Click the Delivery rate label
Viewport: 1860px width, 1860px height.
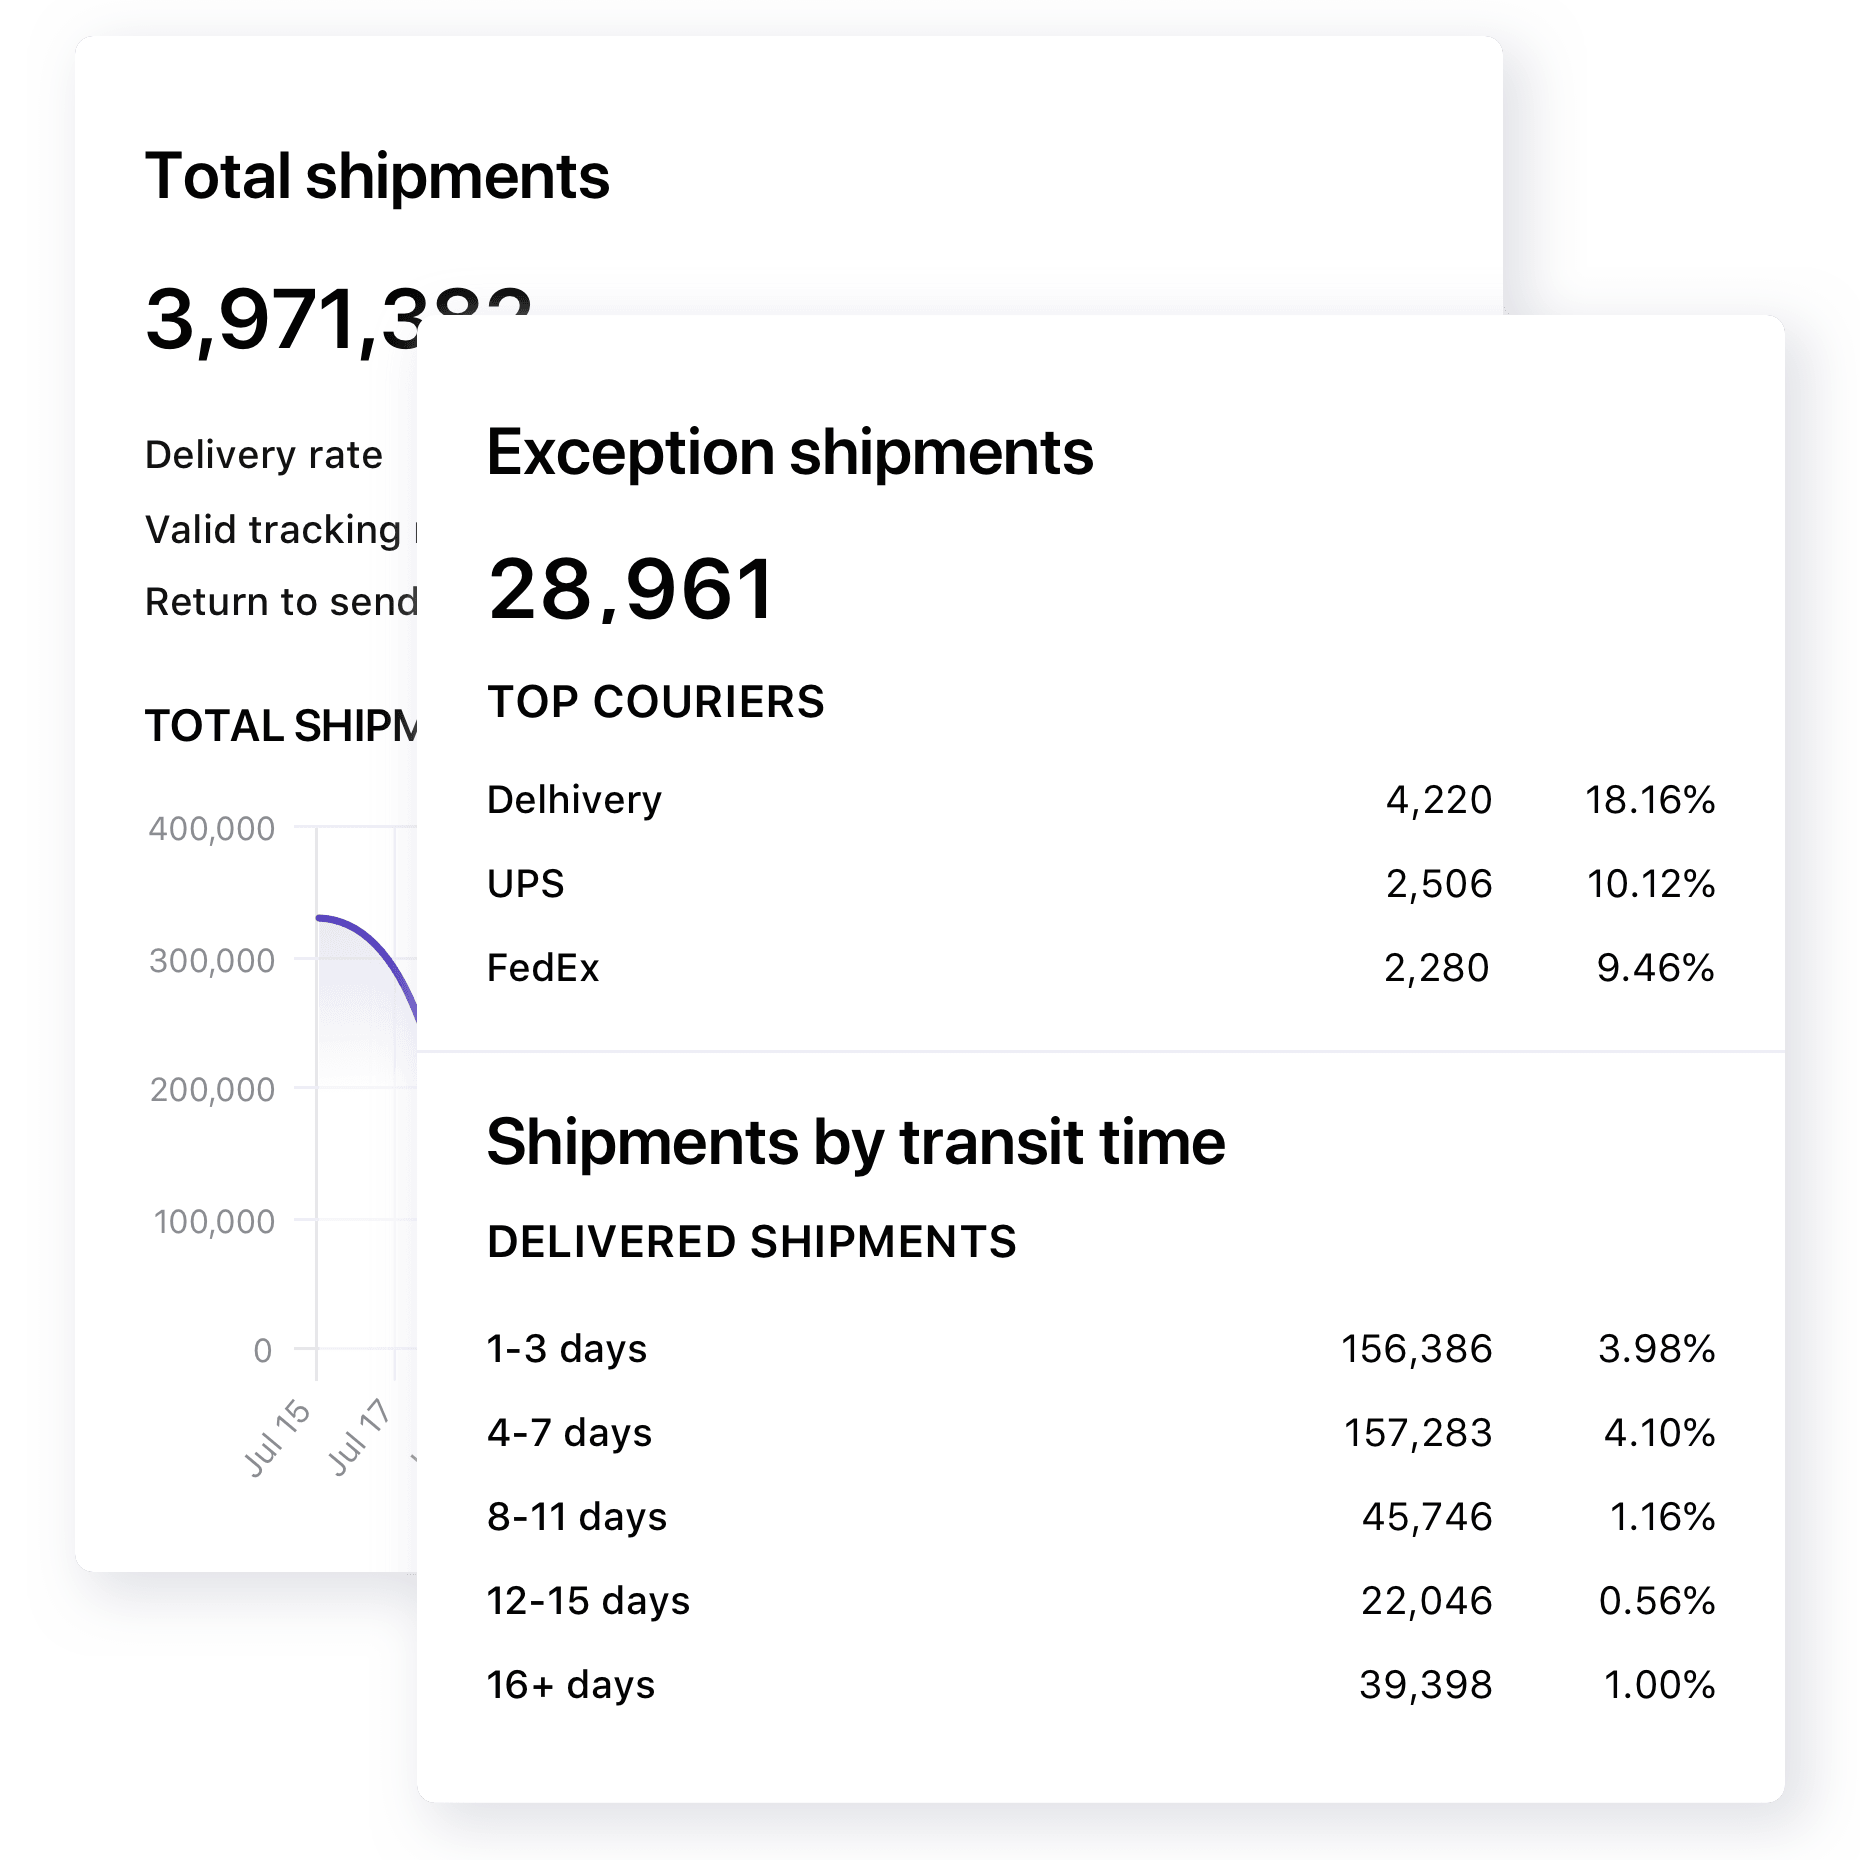coord(263,455)
